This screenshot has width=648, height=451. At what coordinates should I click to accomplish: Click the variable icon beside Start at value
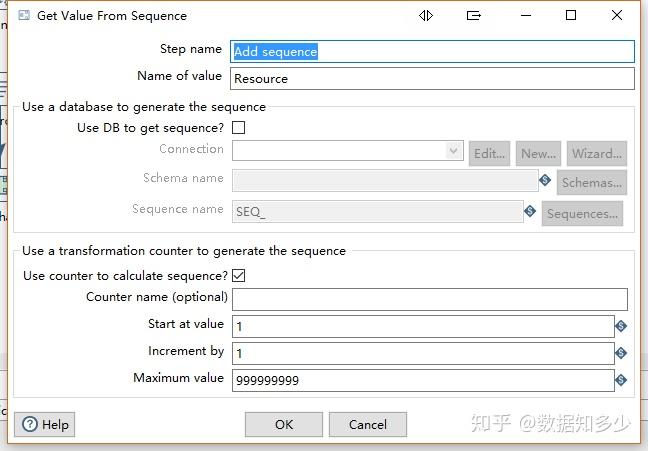click(x=621, y=326)
